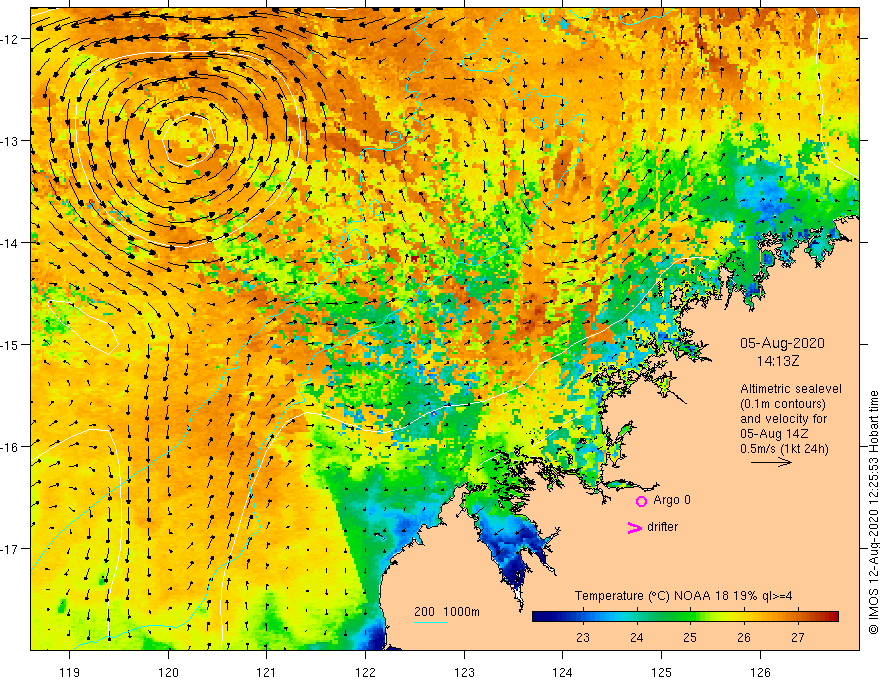Click the 'and velocity for' caption line

click(783, 419)
